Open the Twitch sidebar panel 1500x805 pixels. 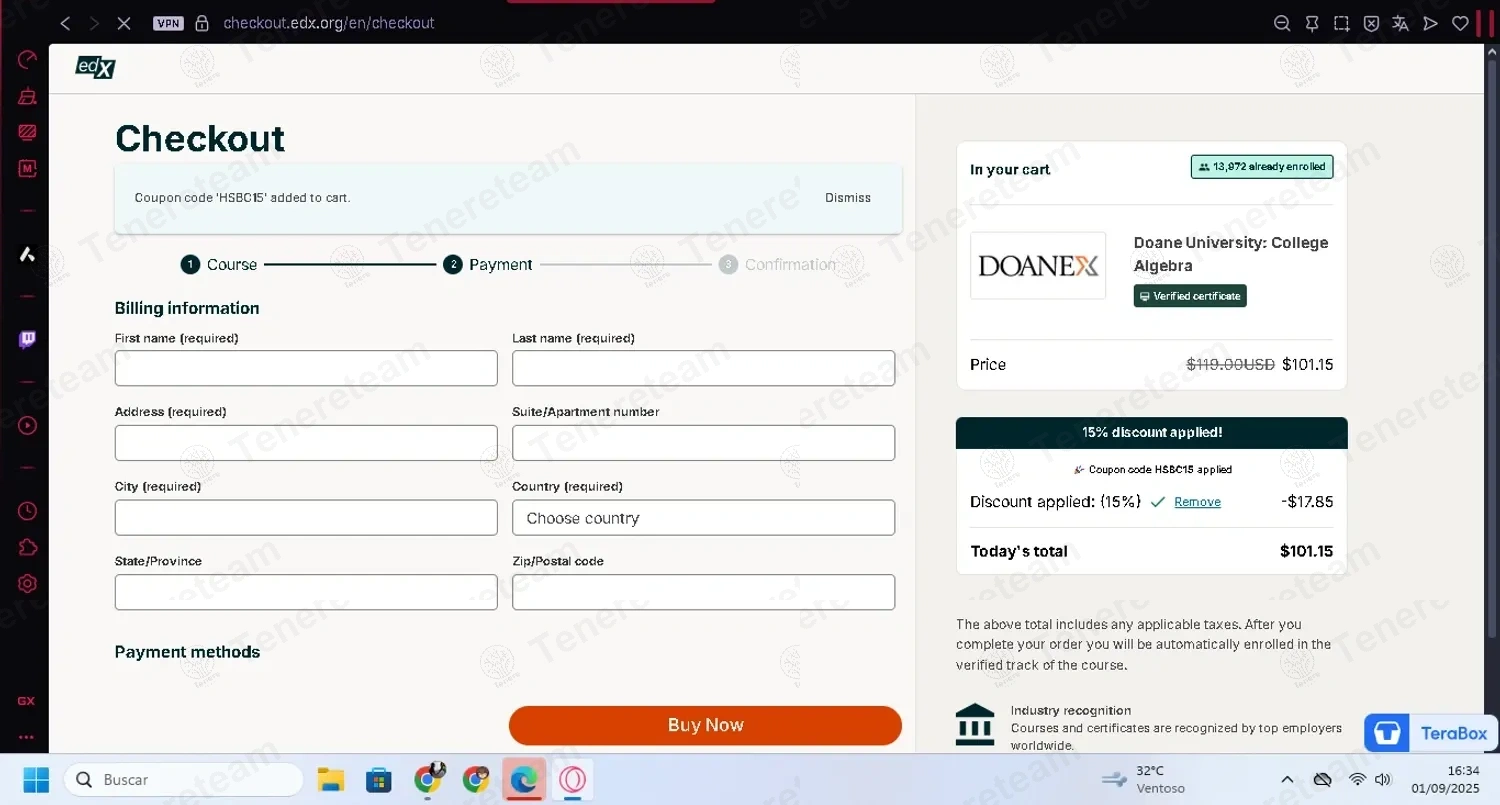[27, 340]
